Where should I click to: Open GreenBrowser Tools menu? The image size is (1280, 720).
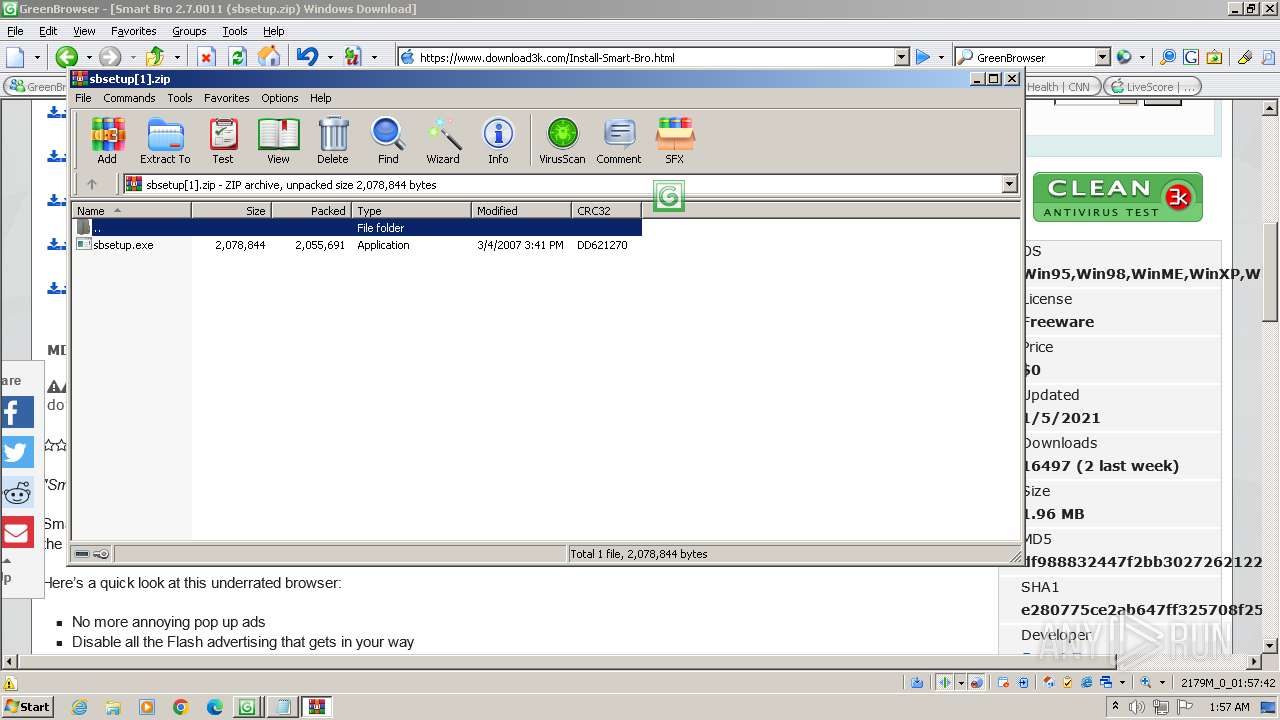coord(235,31)
